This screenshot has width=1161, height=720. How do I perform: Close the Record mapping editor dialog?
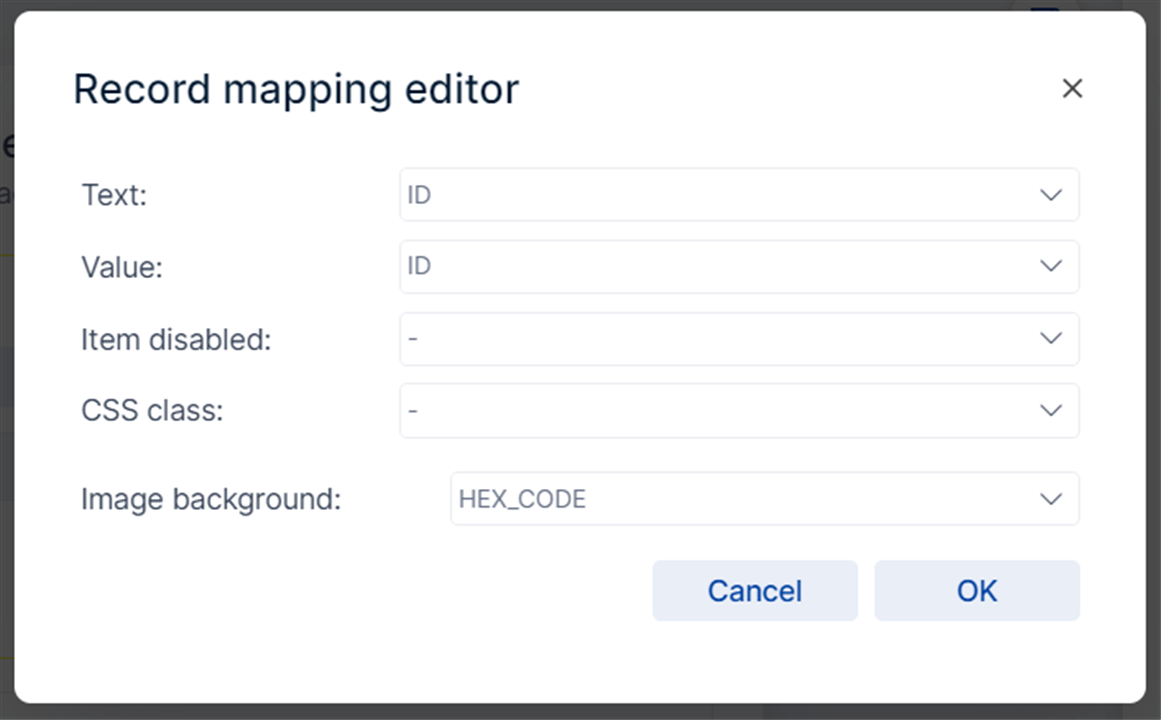tap(1072, 89)
